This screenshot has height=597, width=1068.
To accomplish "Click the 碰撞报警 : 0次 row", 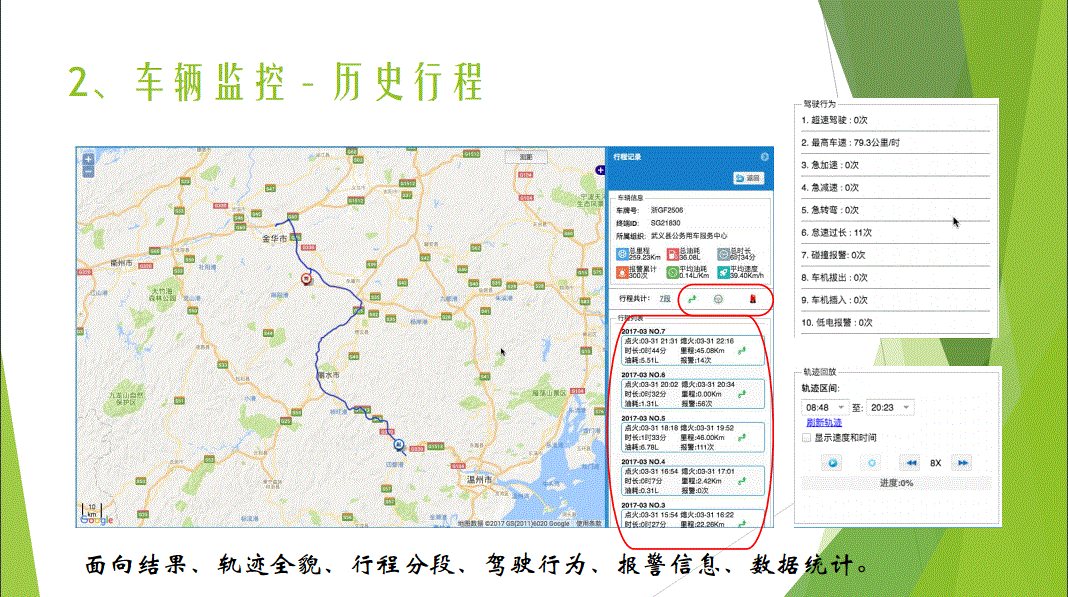I will coord(895,255).
